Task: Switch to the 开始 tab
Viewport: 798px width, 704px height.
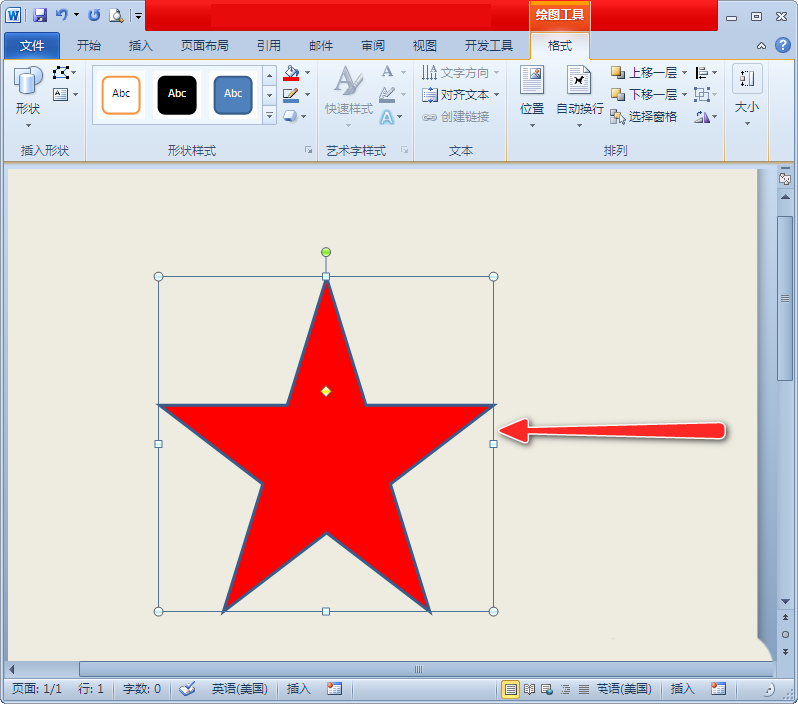Action: pos(89,46)
